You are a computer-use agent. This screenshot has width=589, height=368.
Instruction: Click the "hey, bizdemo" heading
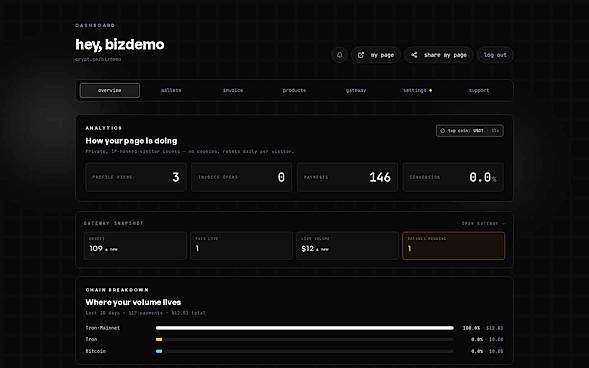(x=120, y=44)
